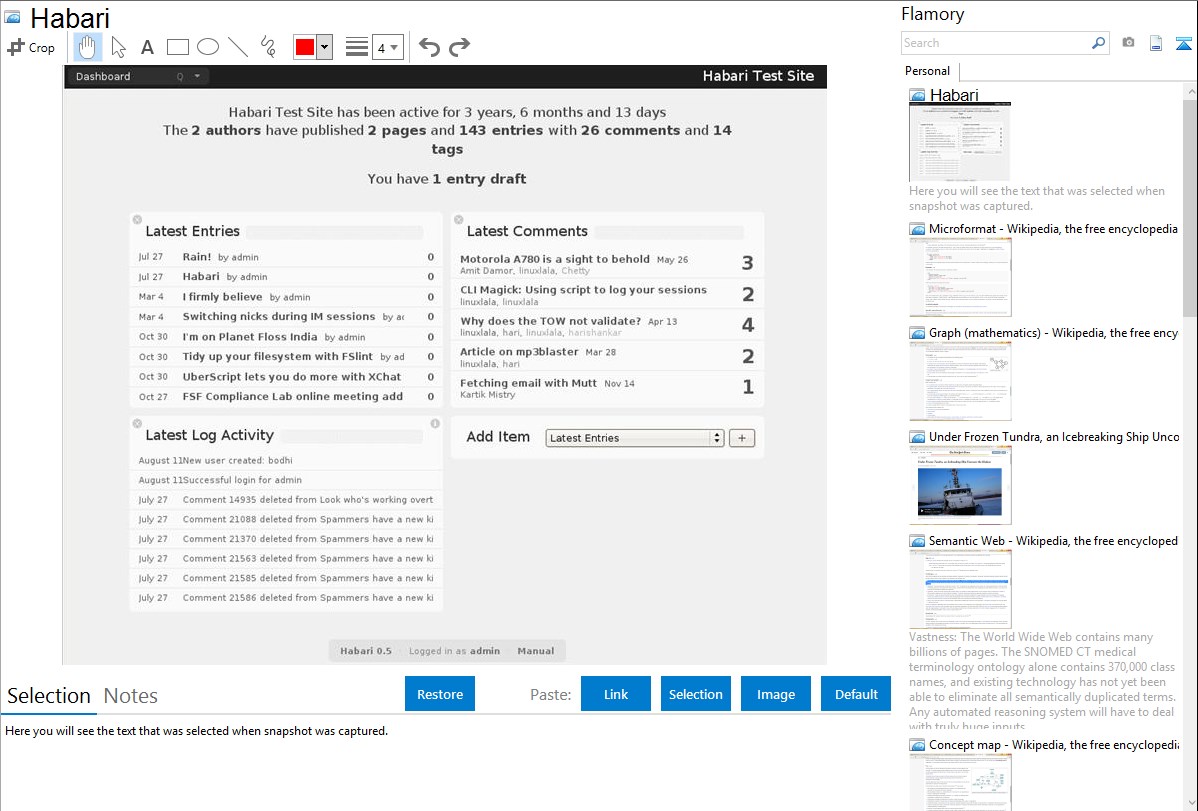The height and width of the screenshot is (811, 1198).
Task: Open I'm on Planet Floss India entry
Action: pos(250,336)
